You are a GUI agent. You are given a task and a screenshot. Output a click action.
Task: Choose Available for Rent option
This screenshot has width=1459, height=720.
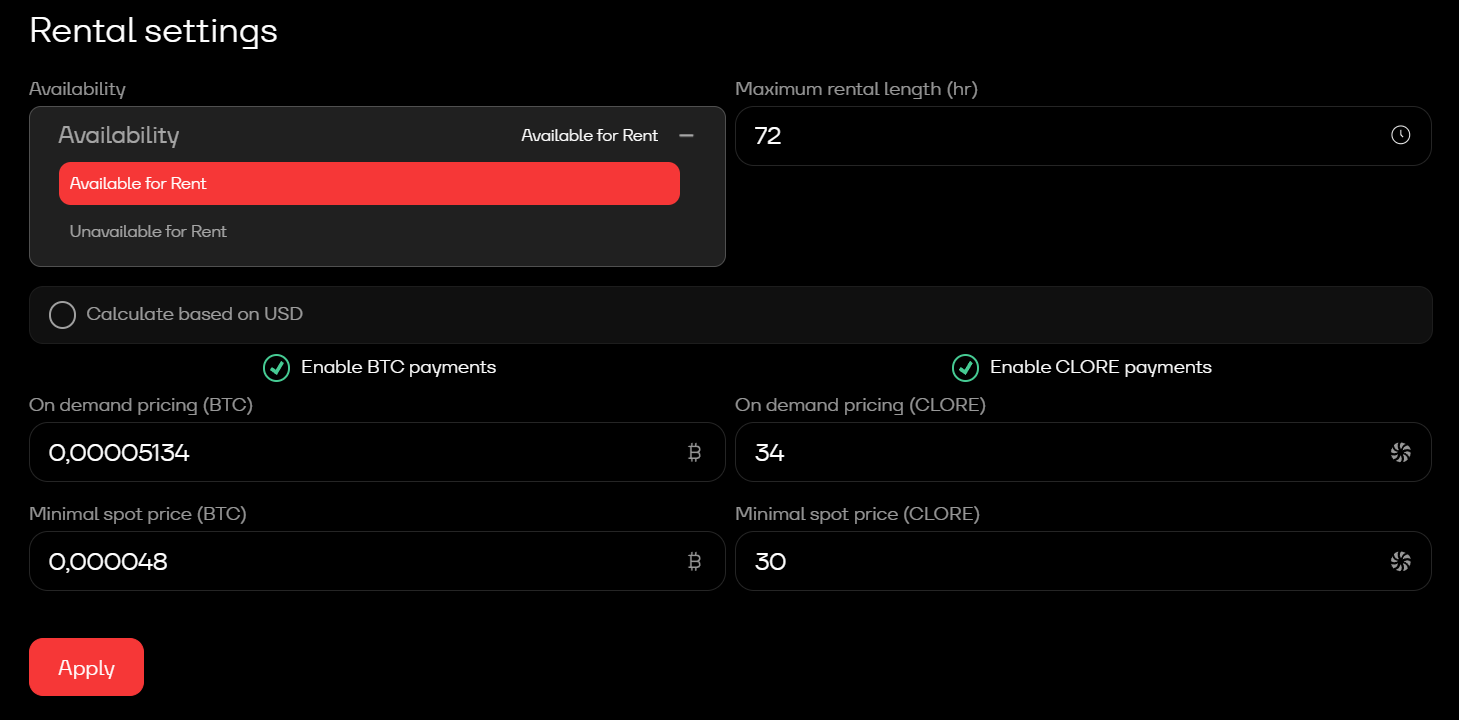pyautogui.click(x=369, y=184)
